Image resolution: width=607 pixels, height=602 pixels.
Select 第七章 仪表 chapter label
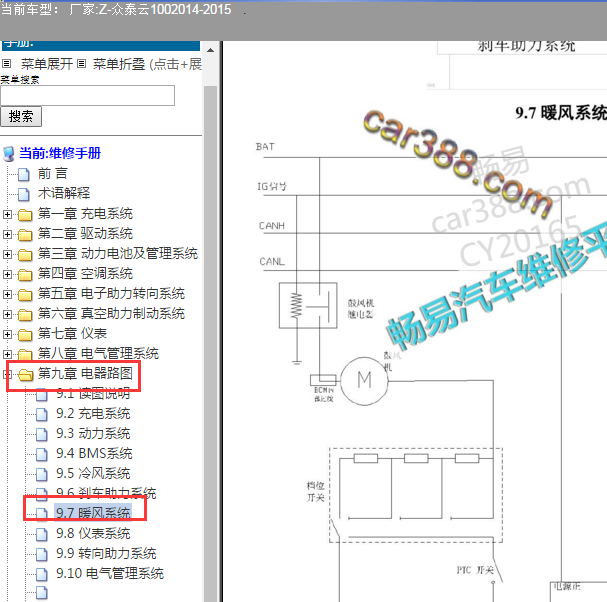(72, 333)
